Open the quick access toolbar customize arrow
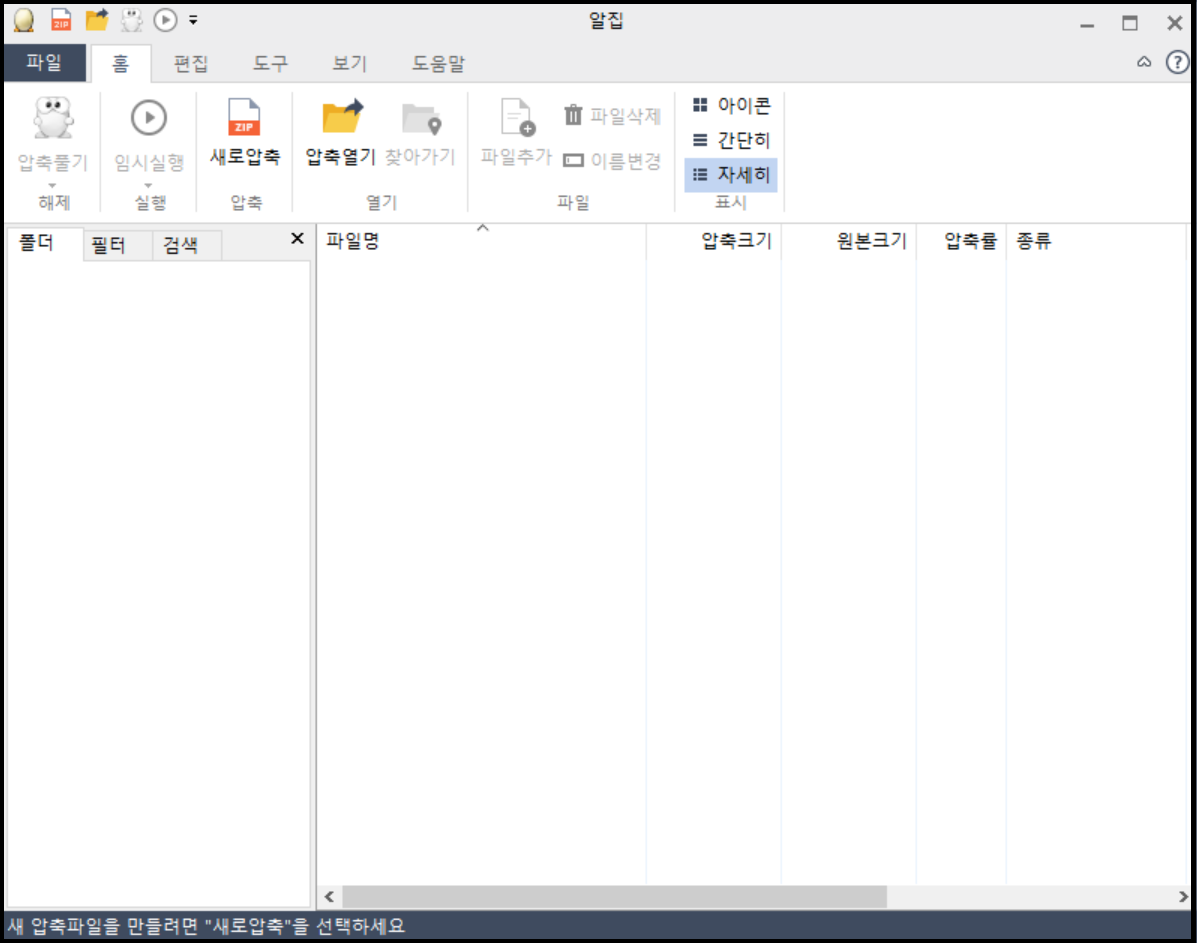This screenshot has height=943, width=1197. pos(193,21)
